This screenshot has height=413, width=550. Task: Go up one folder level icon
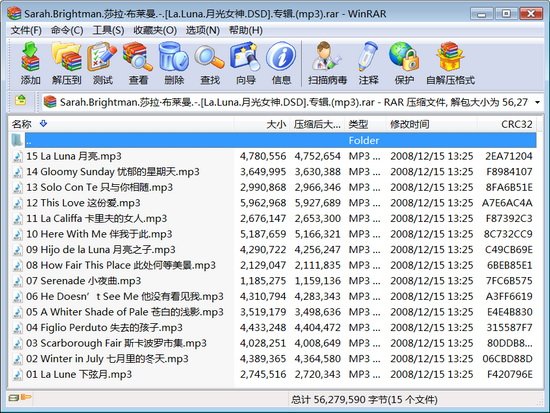click(21, 101)
